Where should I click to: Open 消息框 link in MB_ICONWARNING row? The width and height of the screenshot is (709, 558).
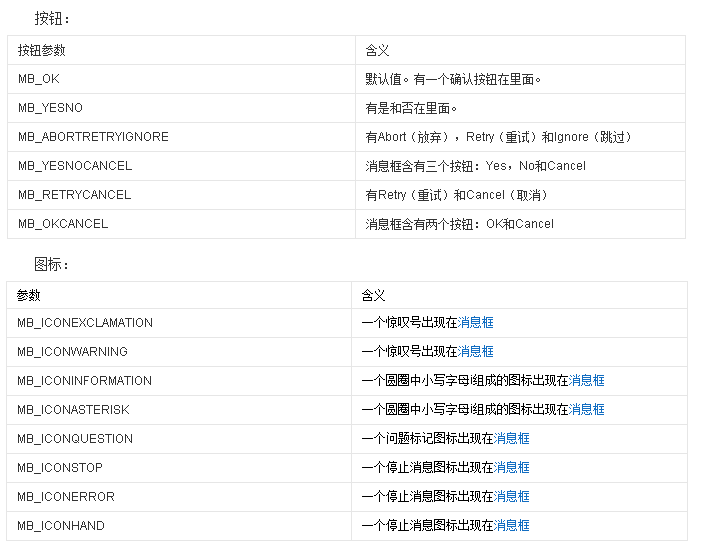475,351
